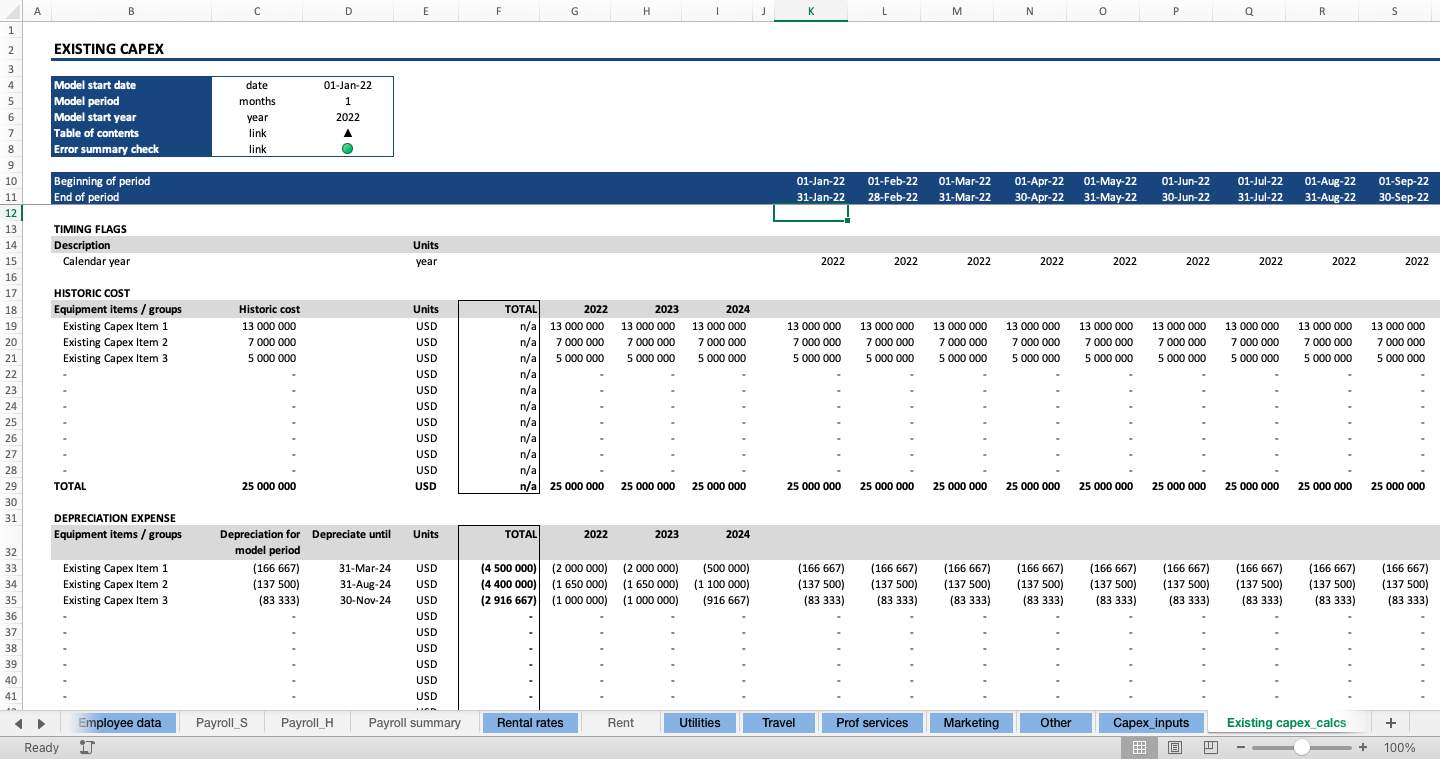Select the EXISTING CAPEX title cell
1440x759 pixels.
pyautogui.click(x=109, y=49)
